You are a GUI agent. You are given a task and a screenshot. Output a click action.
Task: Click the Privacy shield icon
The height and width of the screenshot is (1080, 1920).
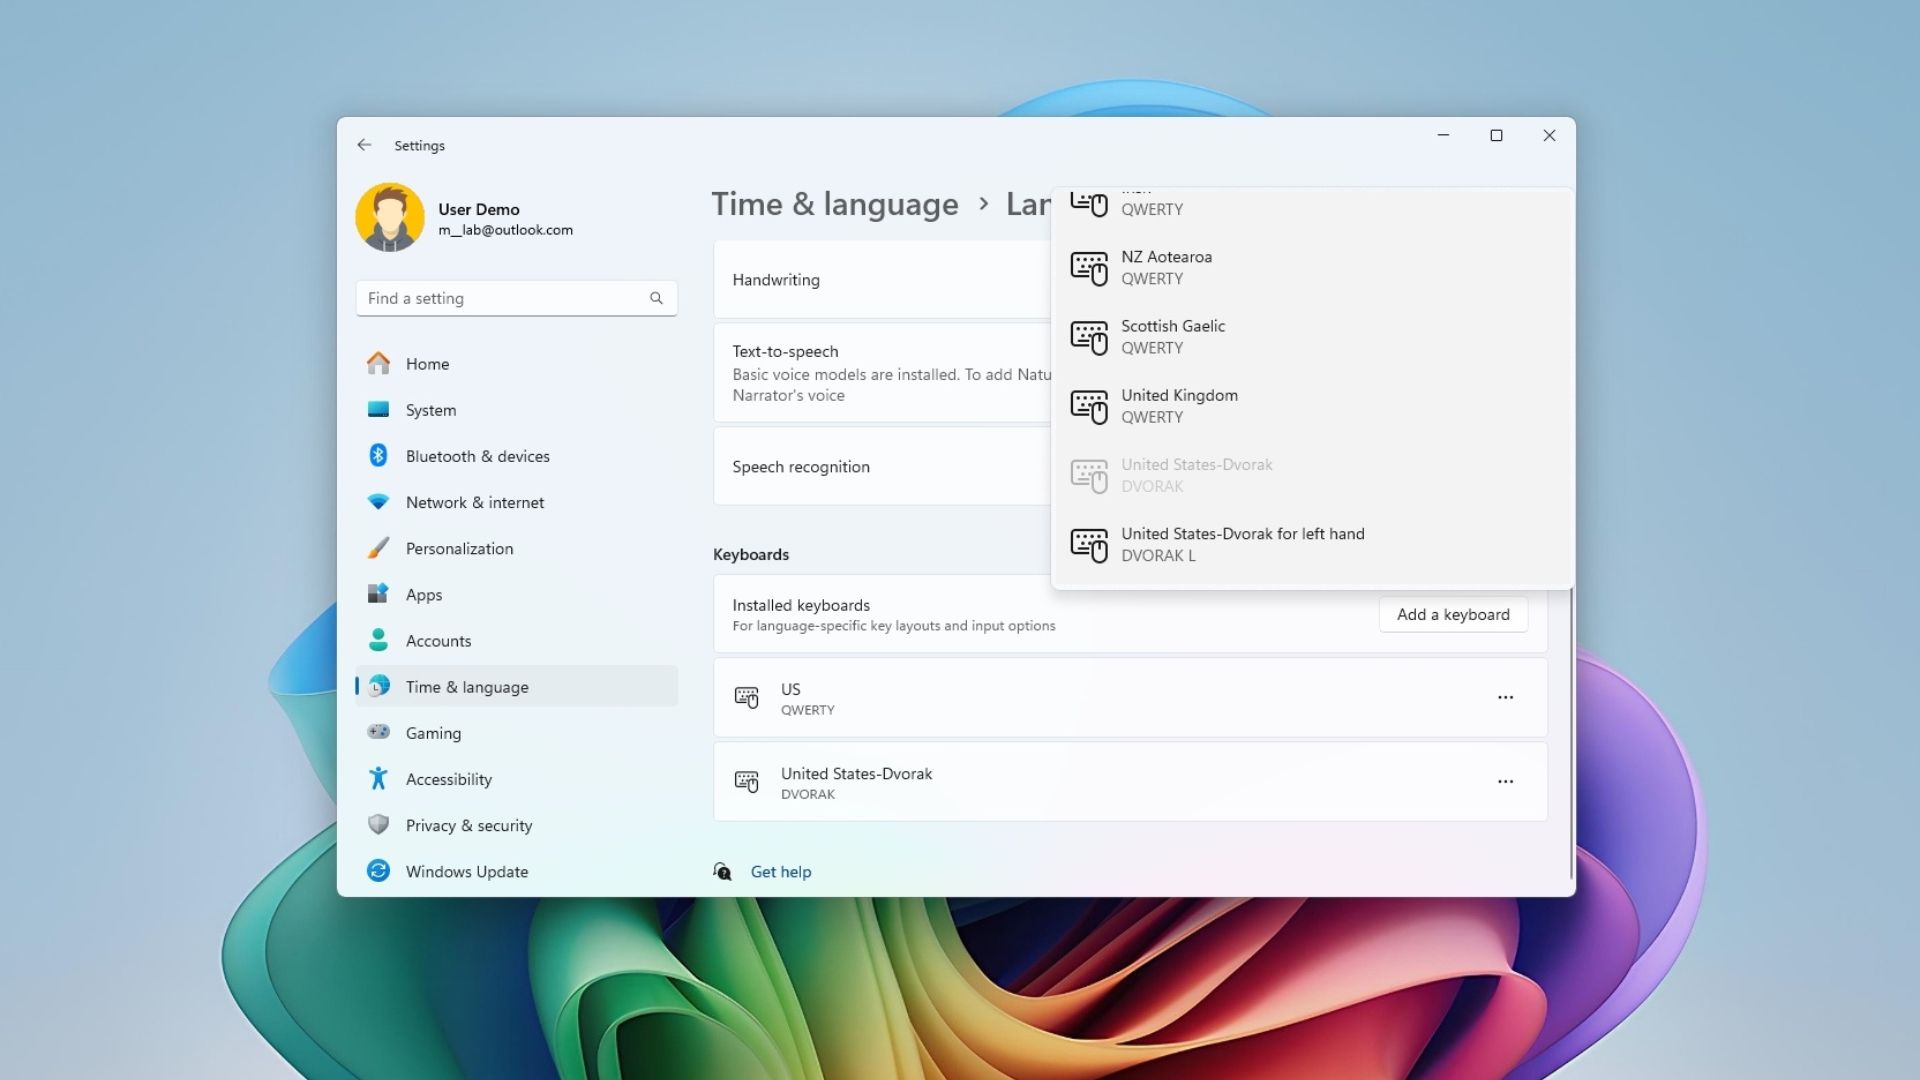click(378, 824)
